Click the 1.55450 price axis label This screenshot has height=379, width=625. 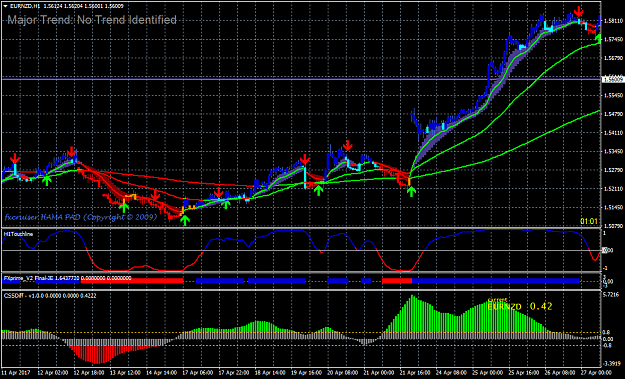613,96
